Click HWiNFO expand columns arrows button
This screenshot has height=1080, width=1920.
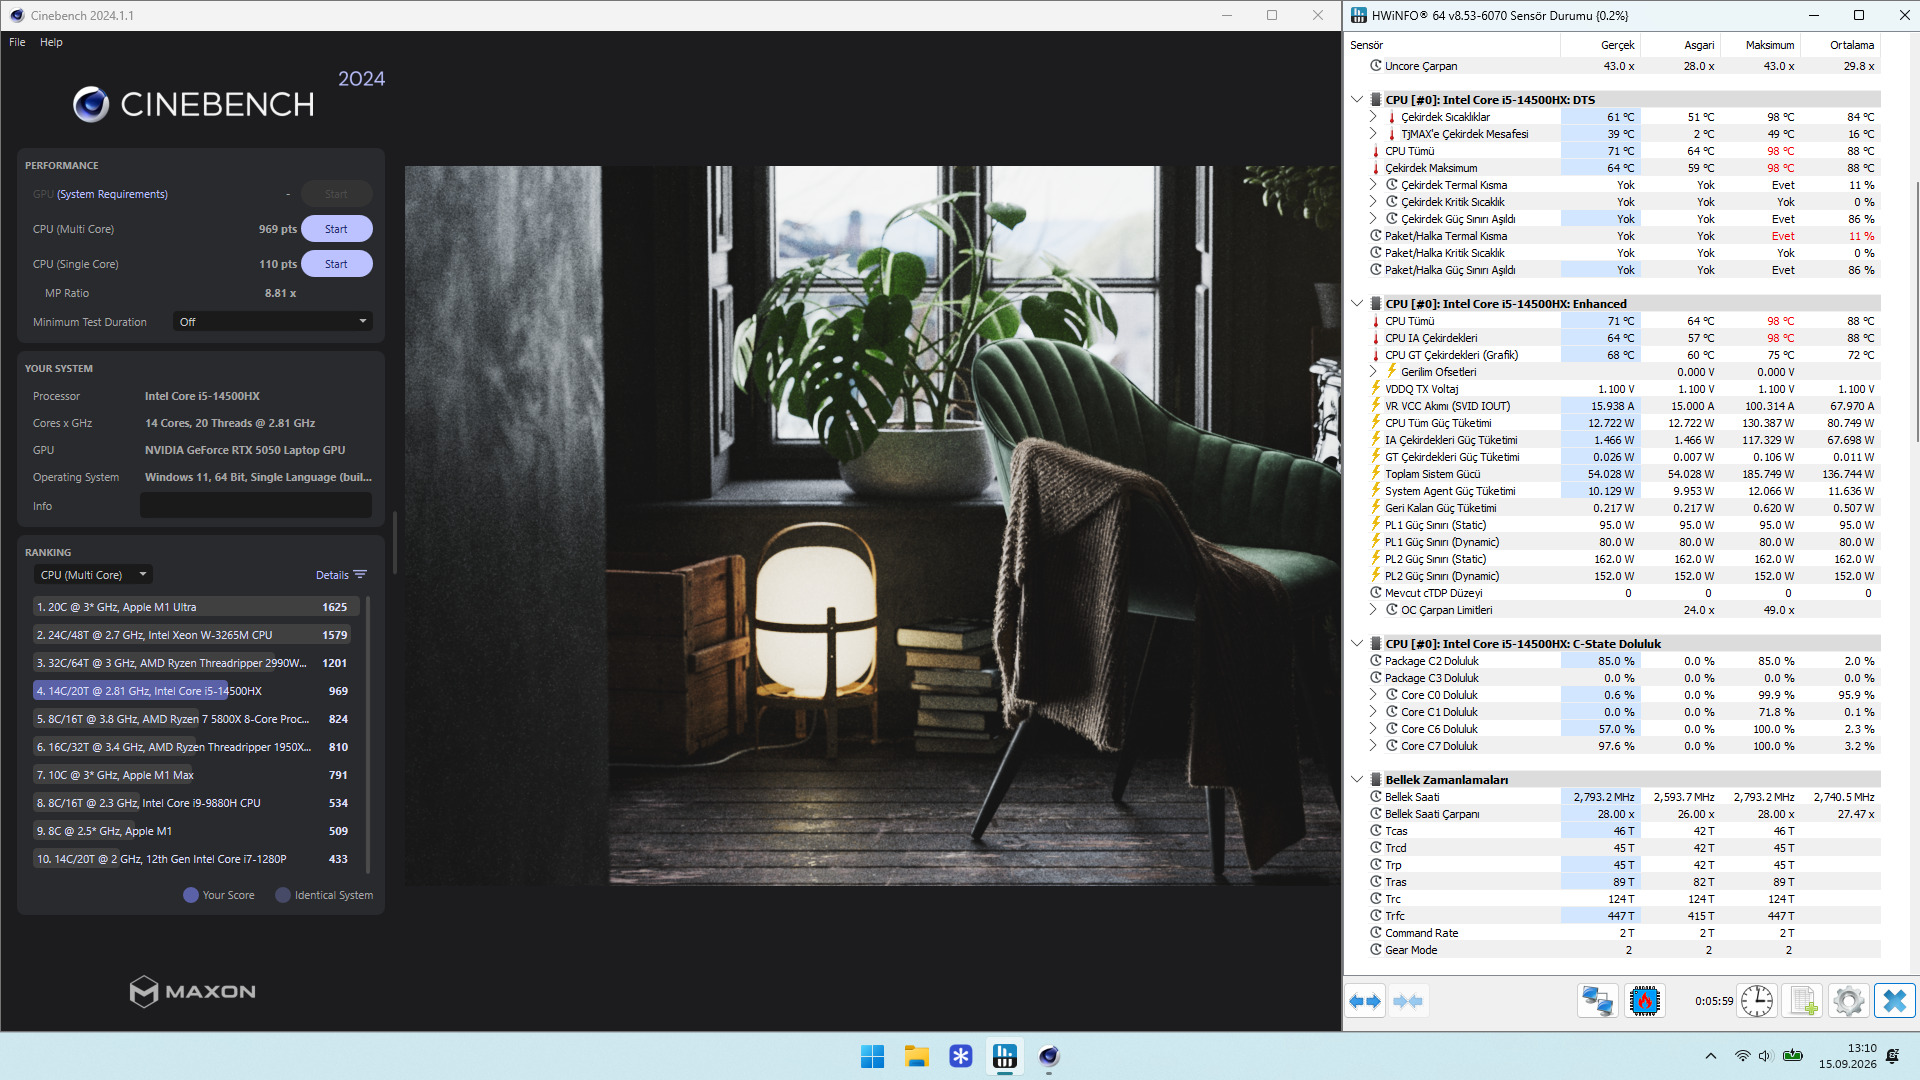[x=1365, y=1001]
